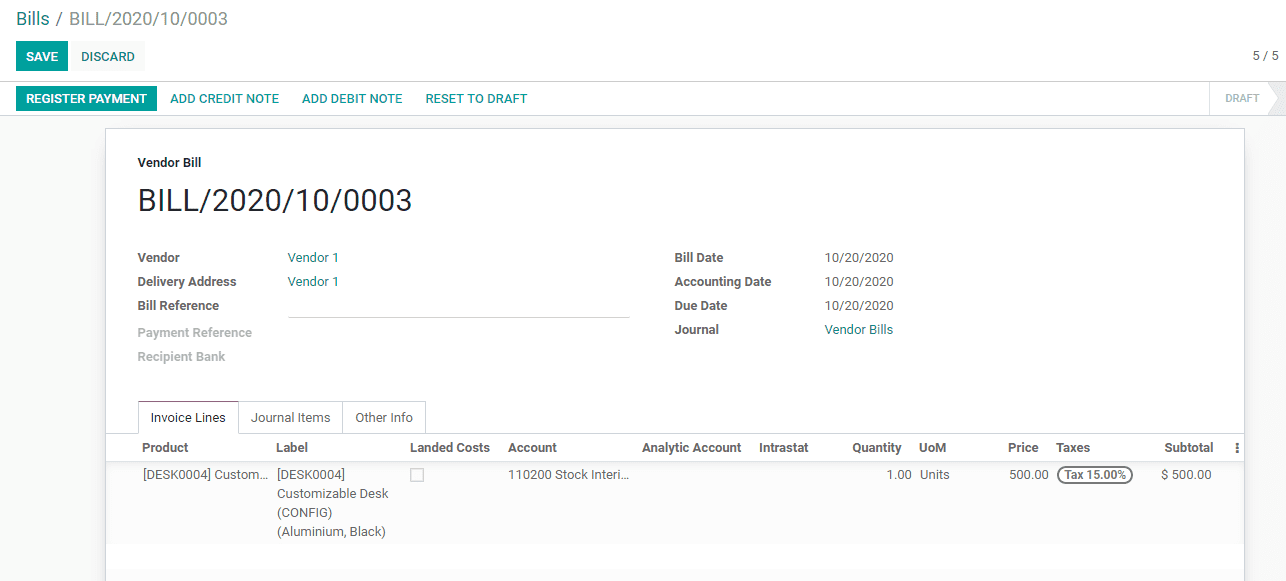
Task: Click ADD DEBIT NOTE
Action: click(x=352, y=98)
